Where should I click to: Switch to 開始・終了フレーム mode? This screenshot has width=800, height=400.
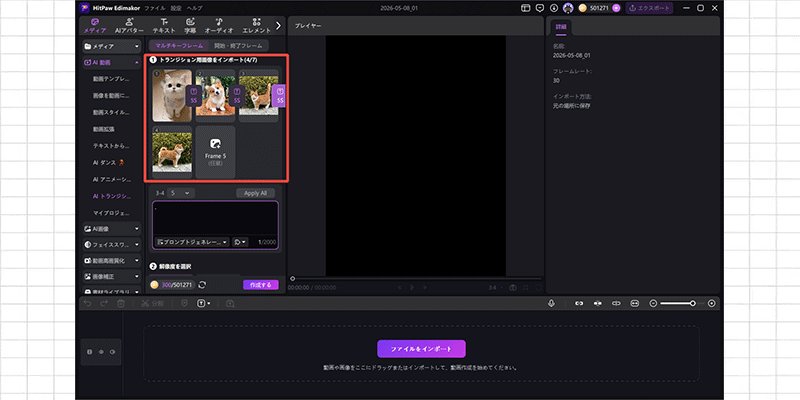(x=238, y=45)
